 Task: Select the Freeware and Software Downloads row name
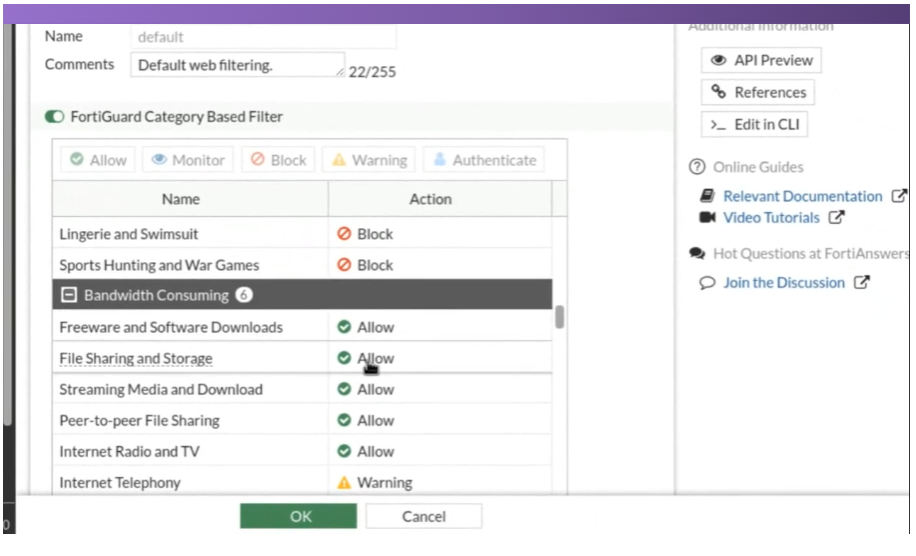pos(171,327)
